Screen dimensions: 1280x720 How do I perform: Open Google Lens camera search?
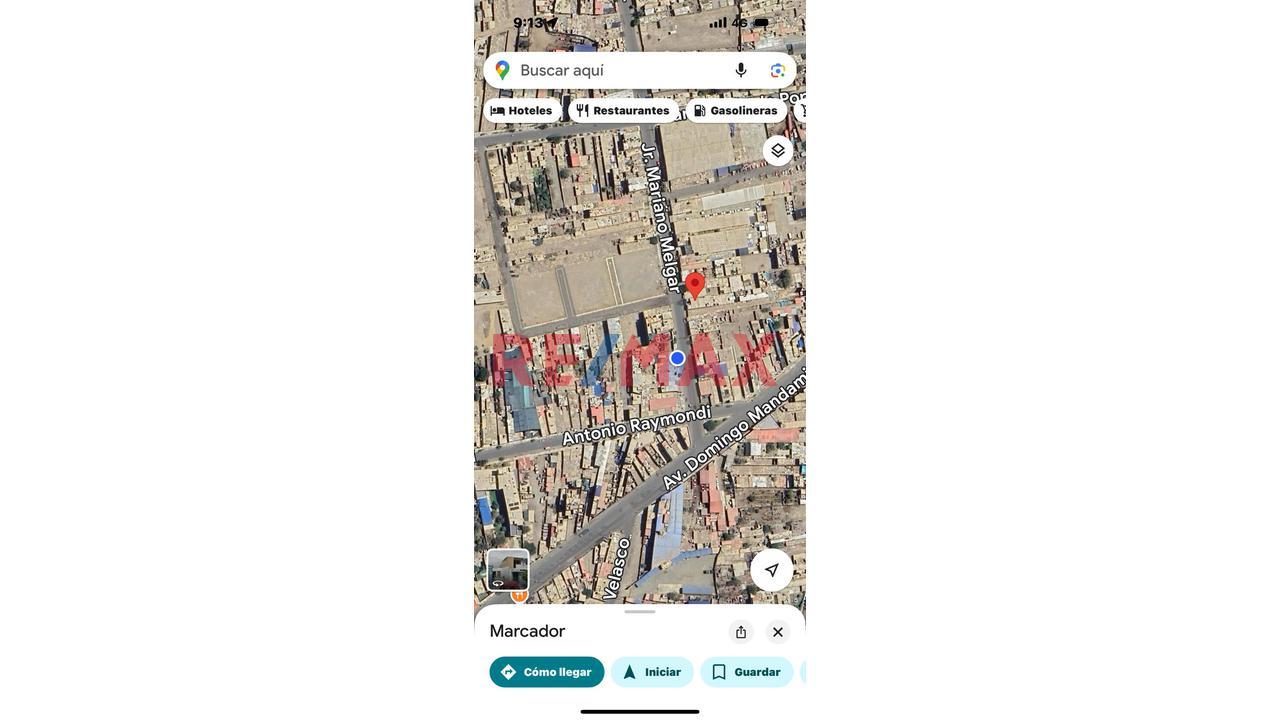778,70
